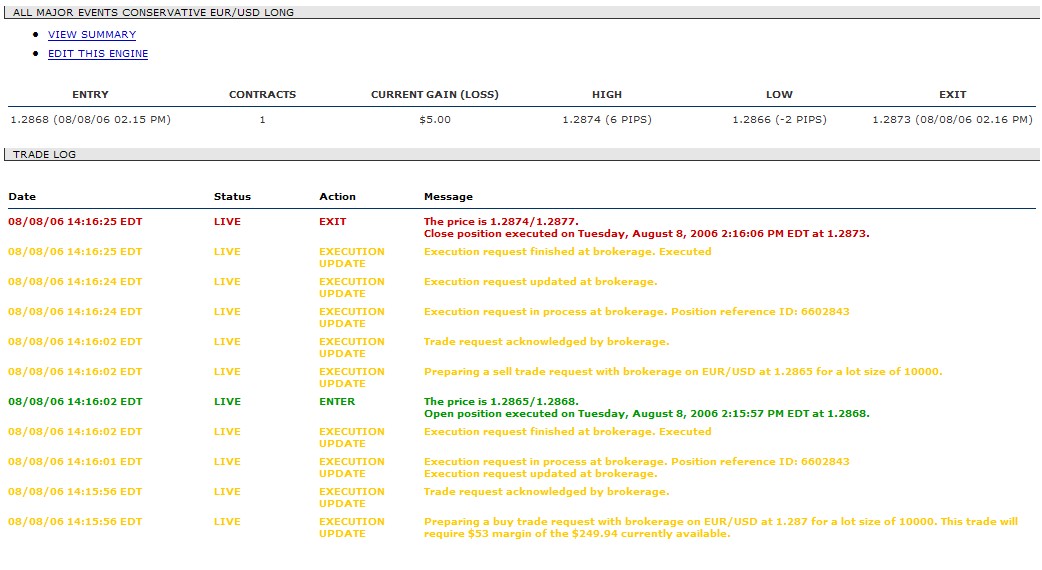Select the green open position executed message
This screenshot has width=1042, height=570.
coord(646,414)
